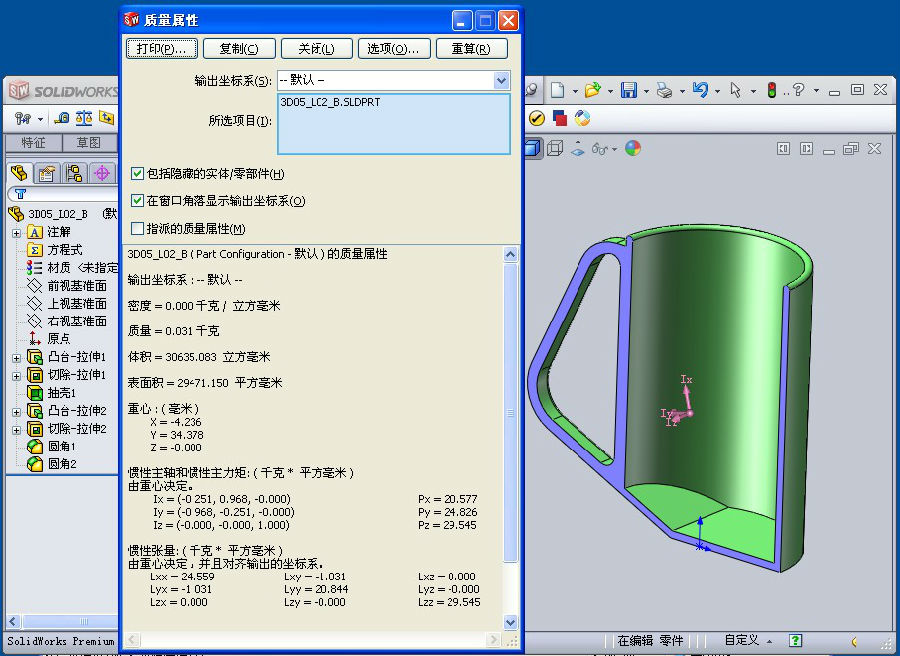The image size is (900, 656).
Task: Open the ConfigurationManager tab icon
Action: coord(74,173)
